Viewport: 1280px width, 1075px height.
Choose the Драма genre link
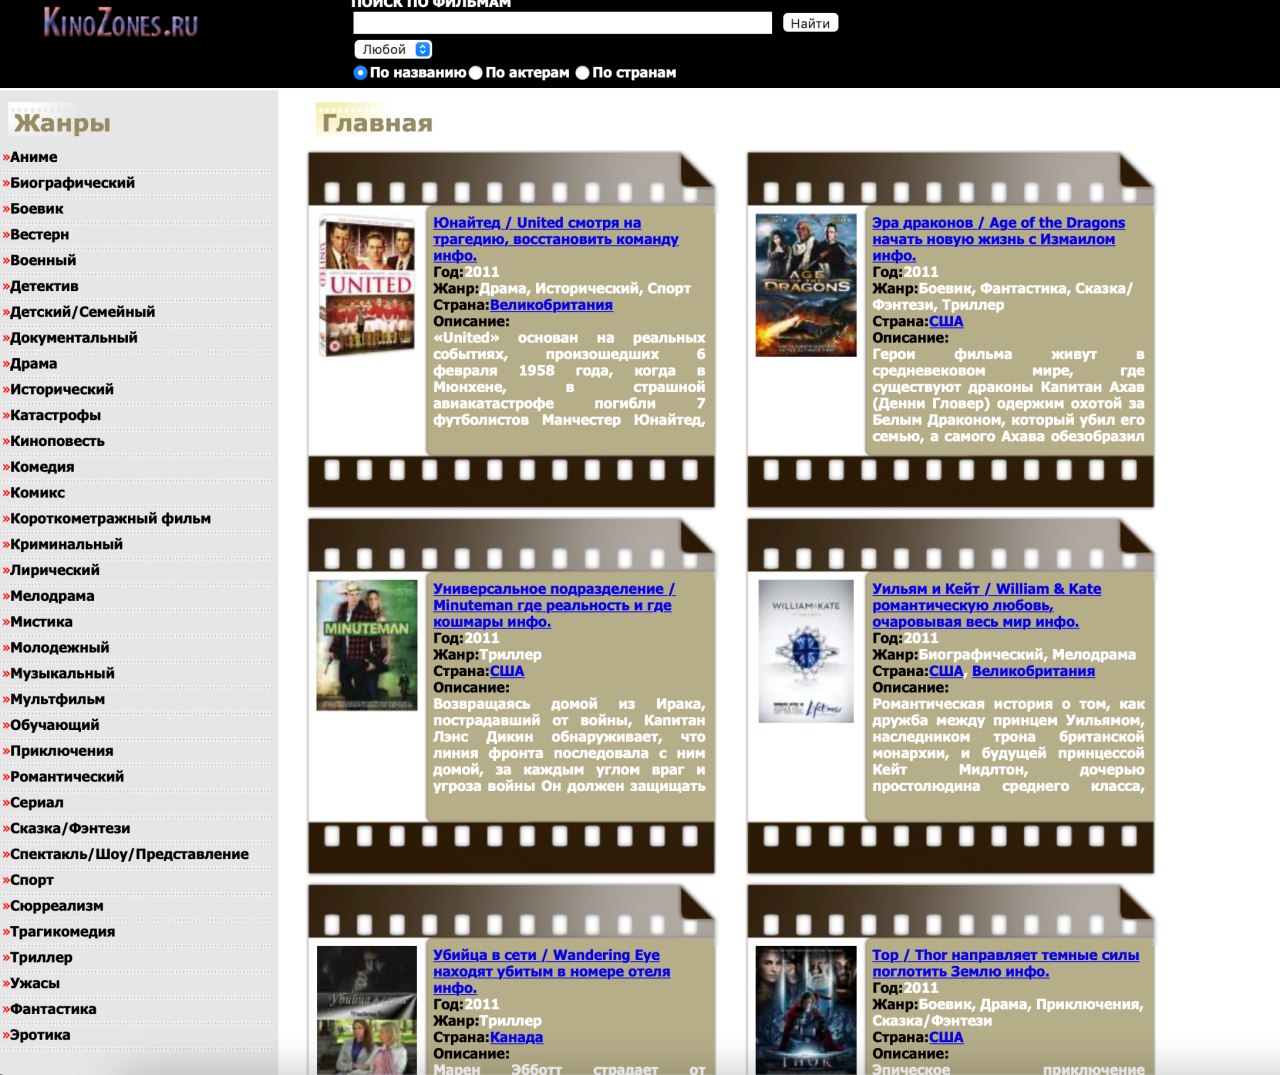[x=34, y=364]
